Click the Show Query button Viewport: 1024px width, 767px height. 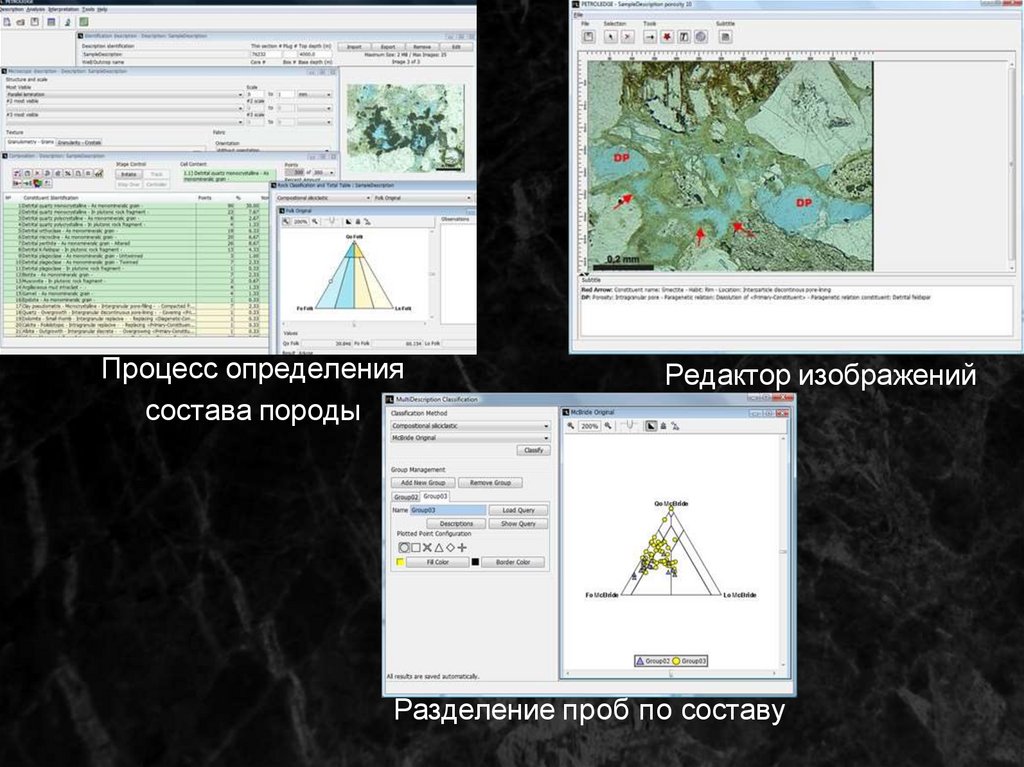coord(519,524)
